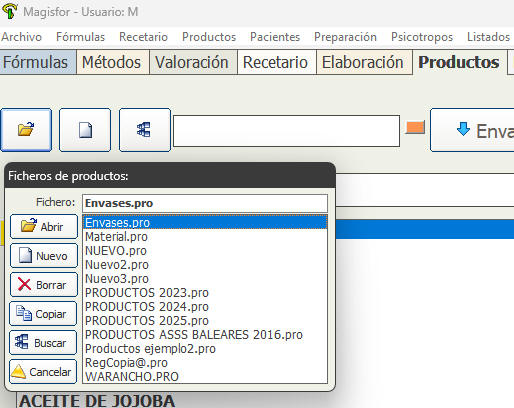Select Material.pro in the file list
This screenshot has width=514, height=408.
click(x=205, y=237)
